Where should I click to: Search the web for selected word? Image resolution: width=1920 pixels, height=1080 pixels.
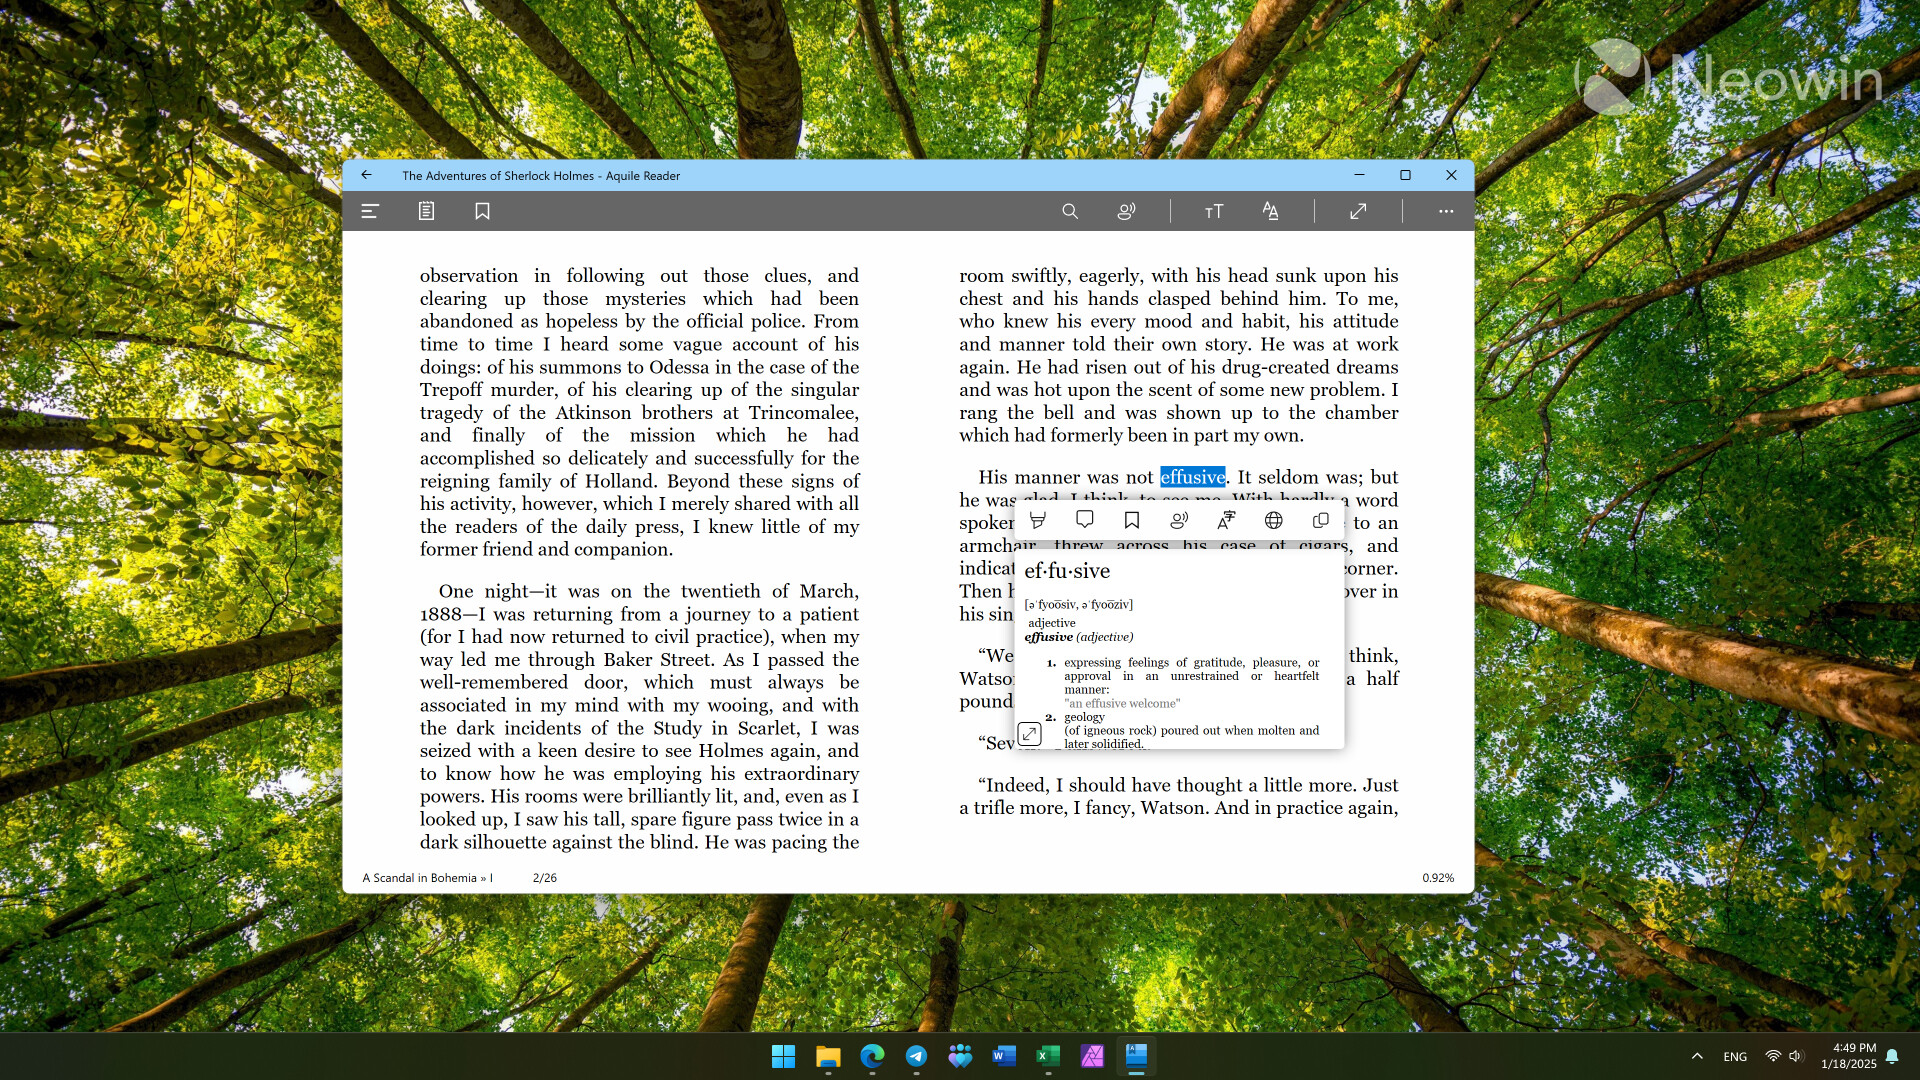tap(1273, 520)
